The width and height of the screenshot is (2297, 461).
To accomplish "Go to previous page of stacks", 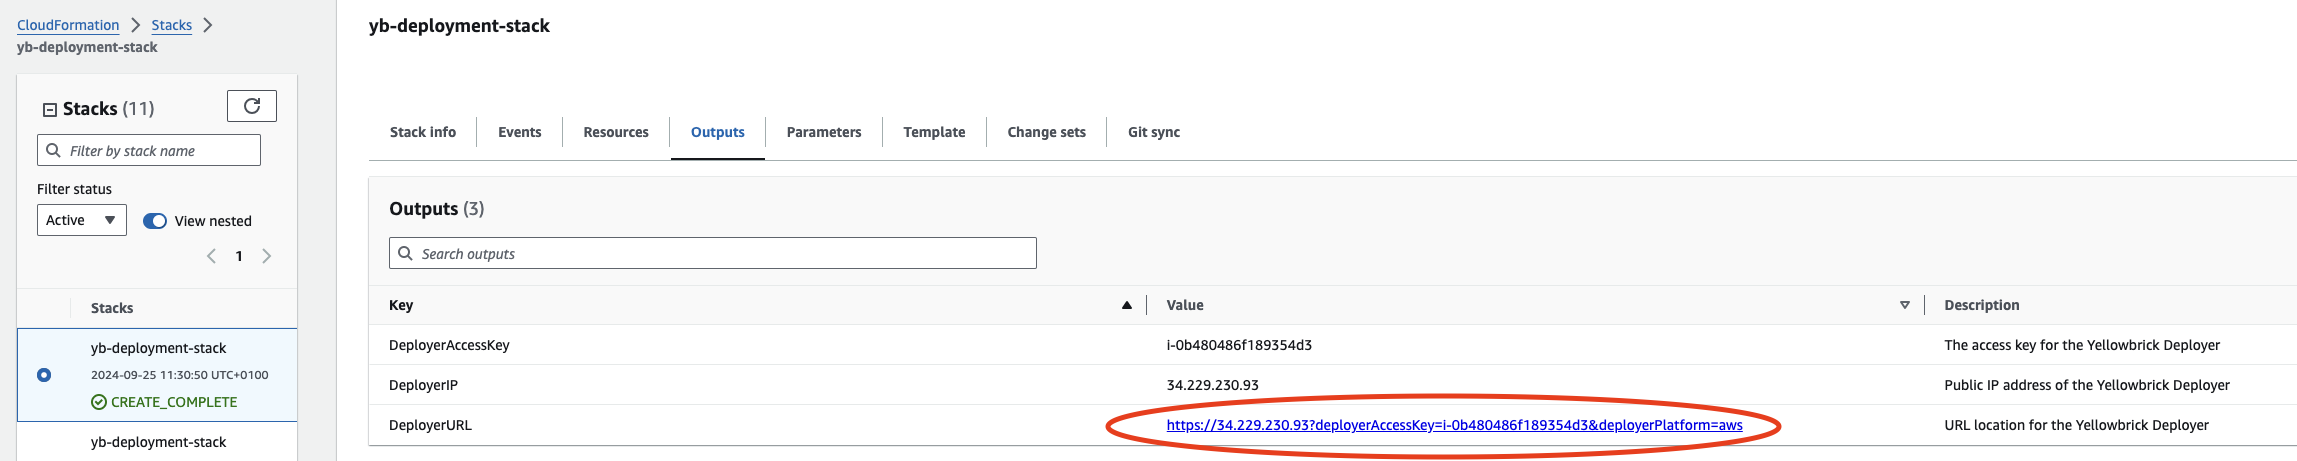I will click(x=211, y=256).
